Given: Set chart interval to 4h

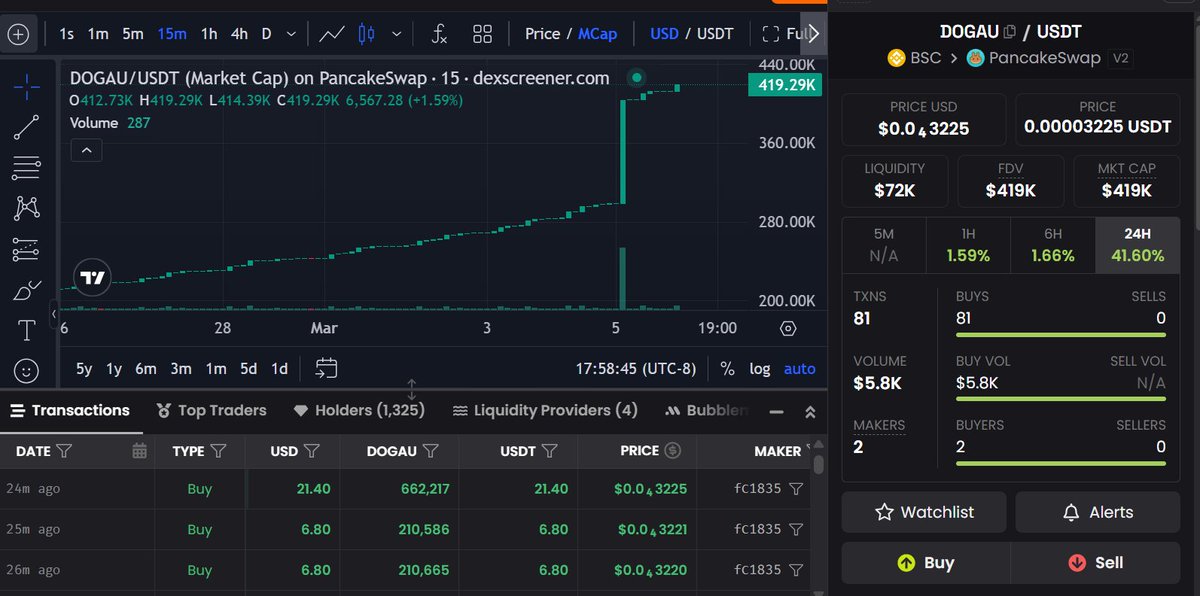Looking at the screenshot, I should 239,34.
